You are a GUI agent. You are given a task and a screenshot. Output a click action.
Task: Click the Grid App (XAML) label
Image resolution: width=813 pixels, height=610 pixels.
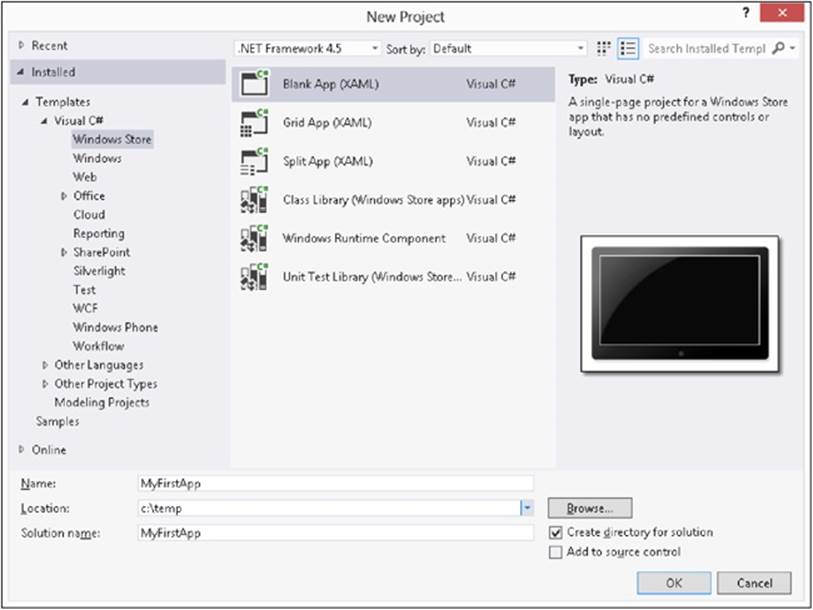(x=327, y=122)
